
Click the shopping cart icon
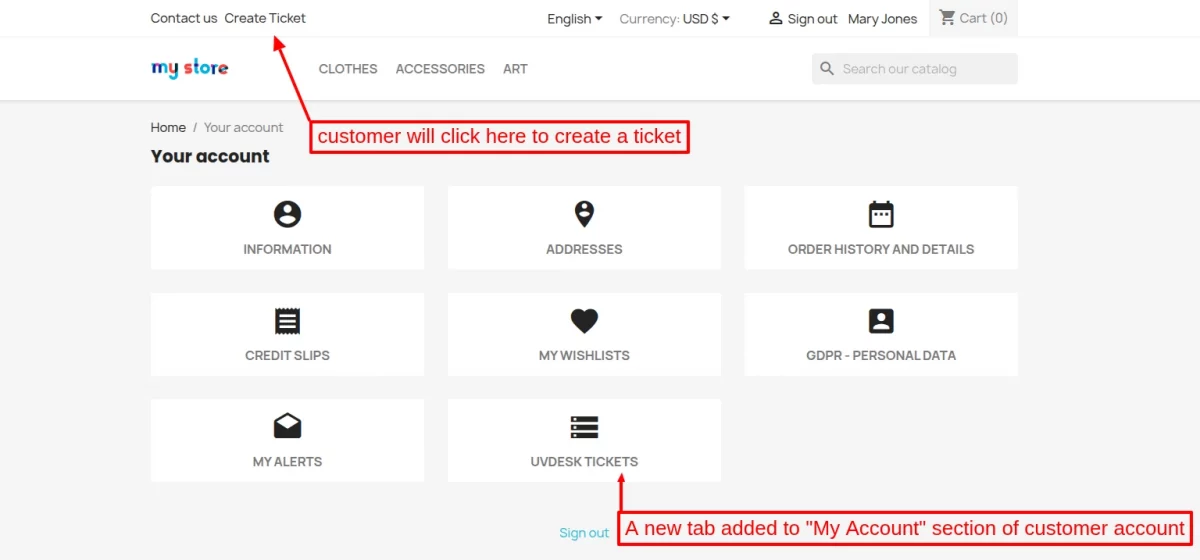tap(947, 17)
